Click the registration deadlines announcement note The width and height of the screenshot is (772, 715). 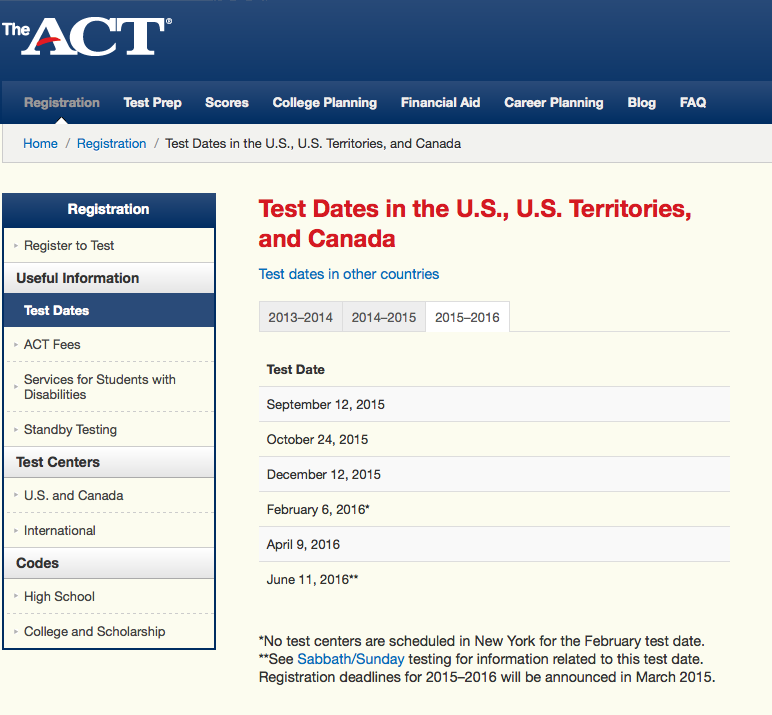pos(487,677)
